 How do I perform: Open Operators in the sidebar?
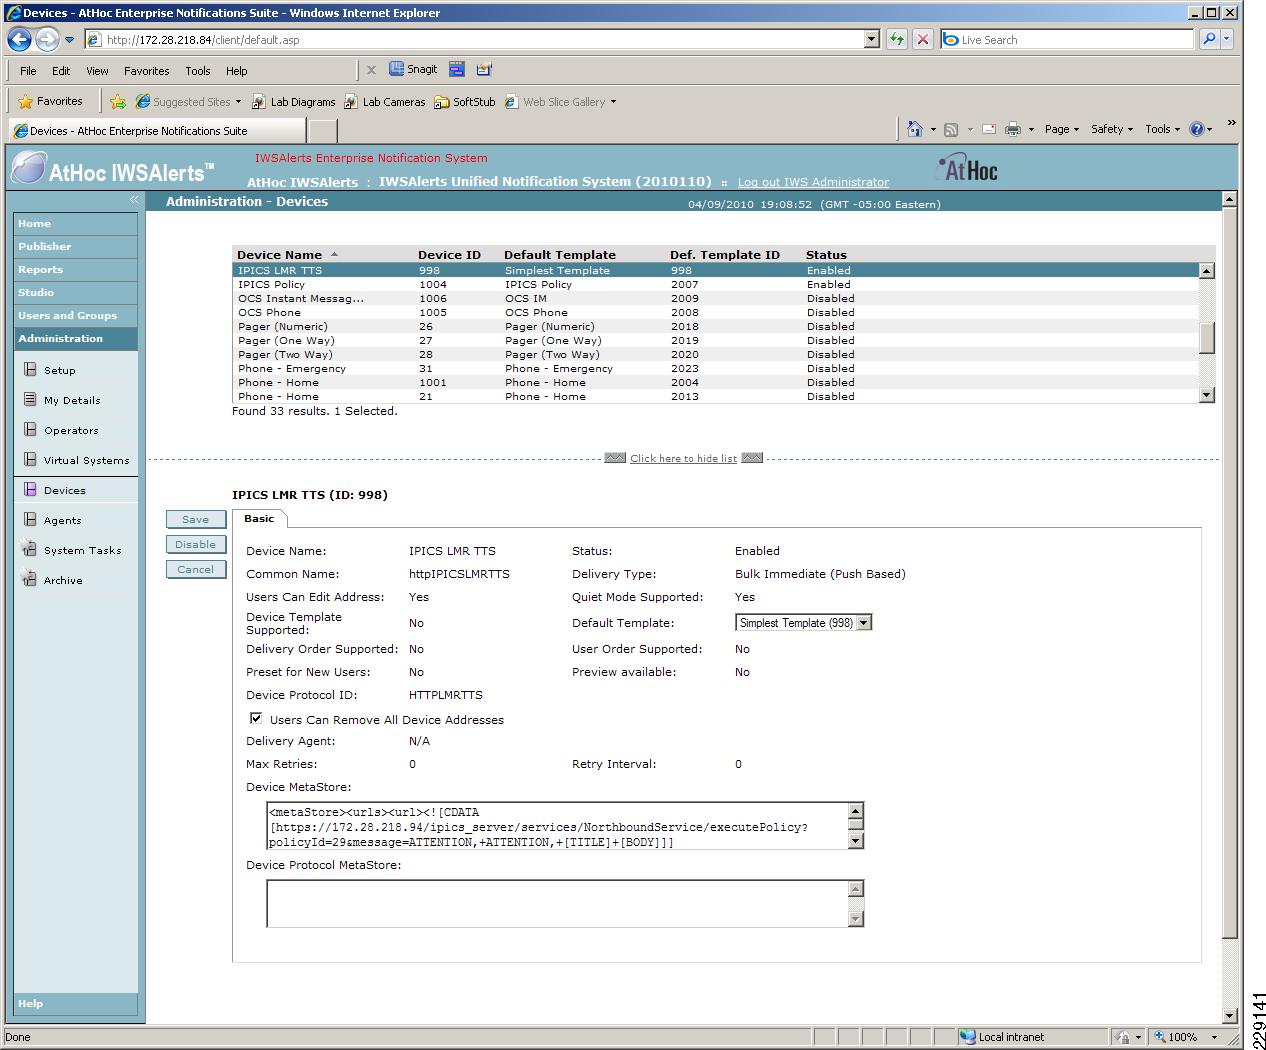[71, 430]
